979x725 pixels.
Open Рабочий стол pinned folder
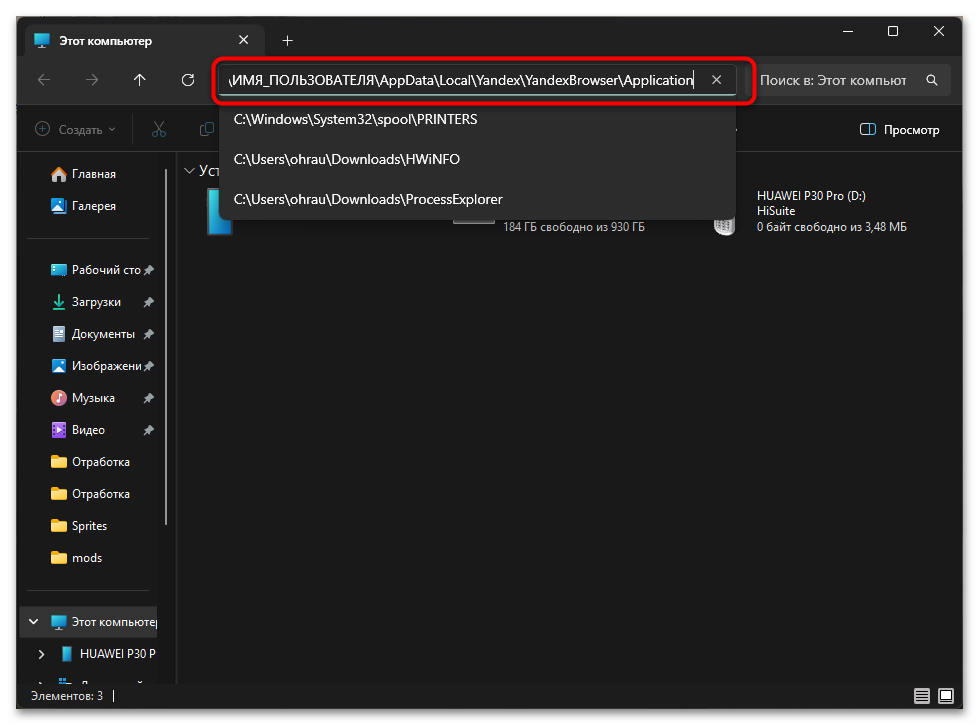[97, 270]
